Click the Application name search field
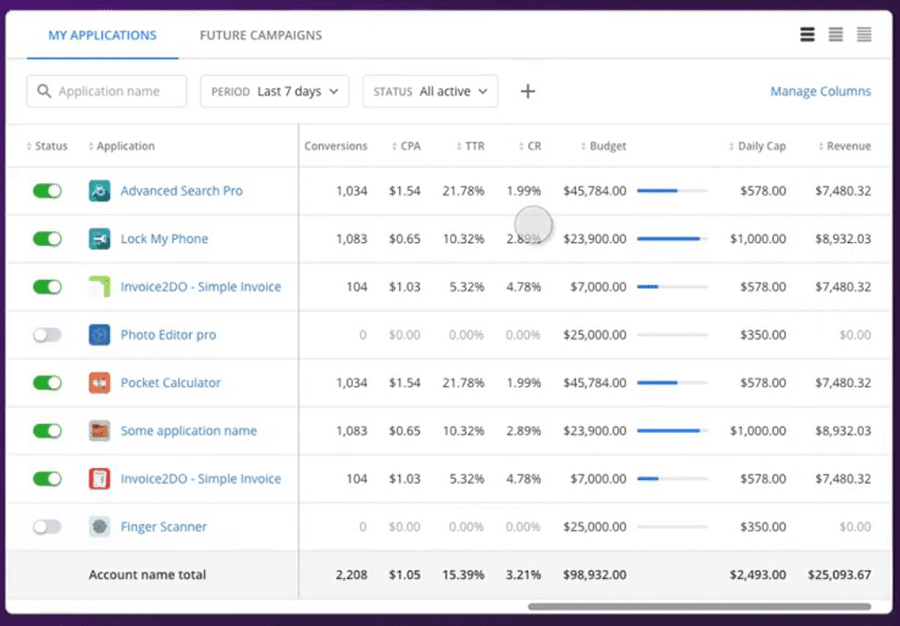 pos(106,91)
